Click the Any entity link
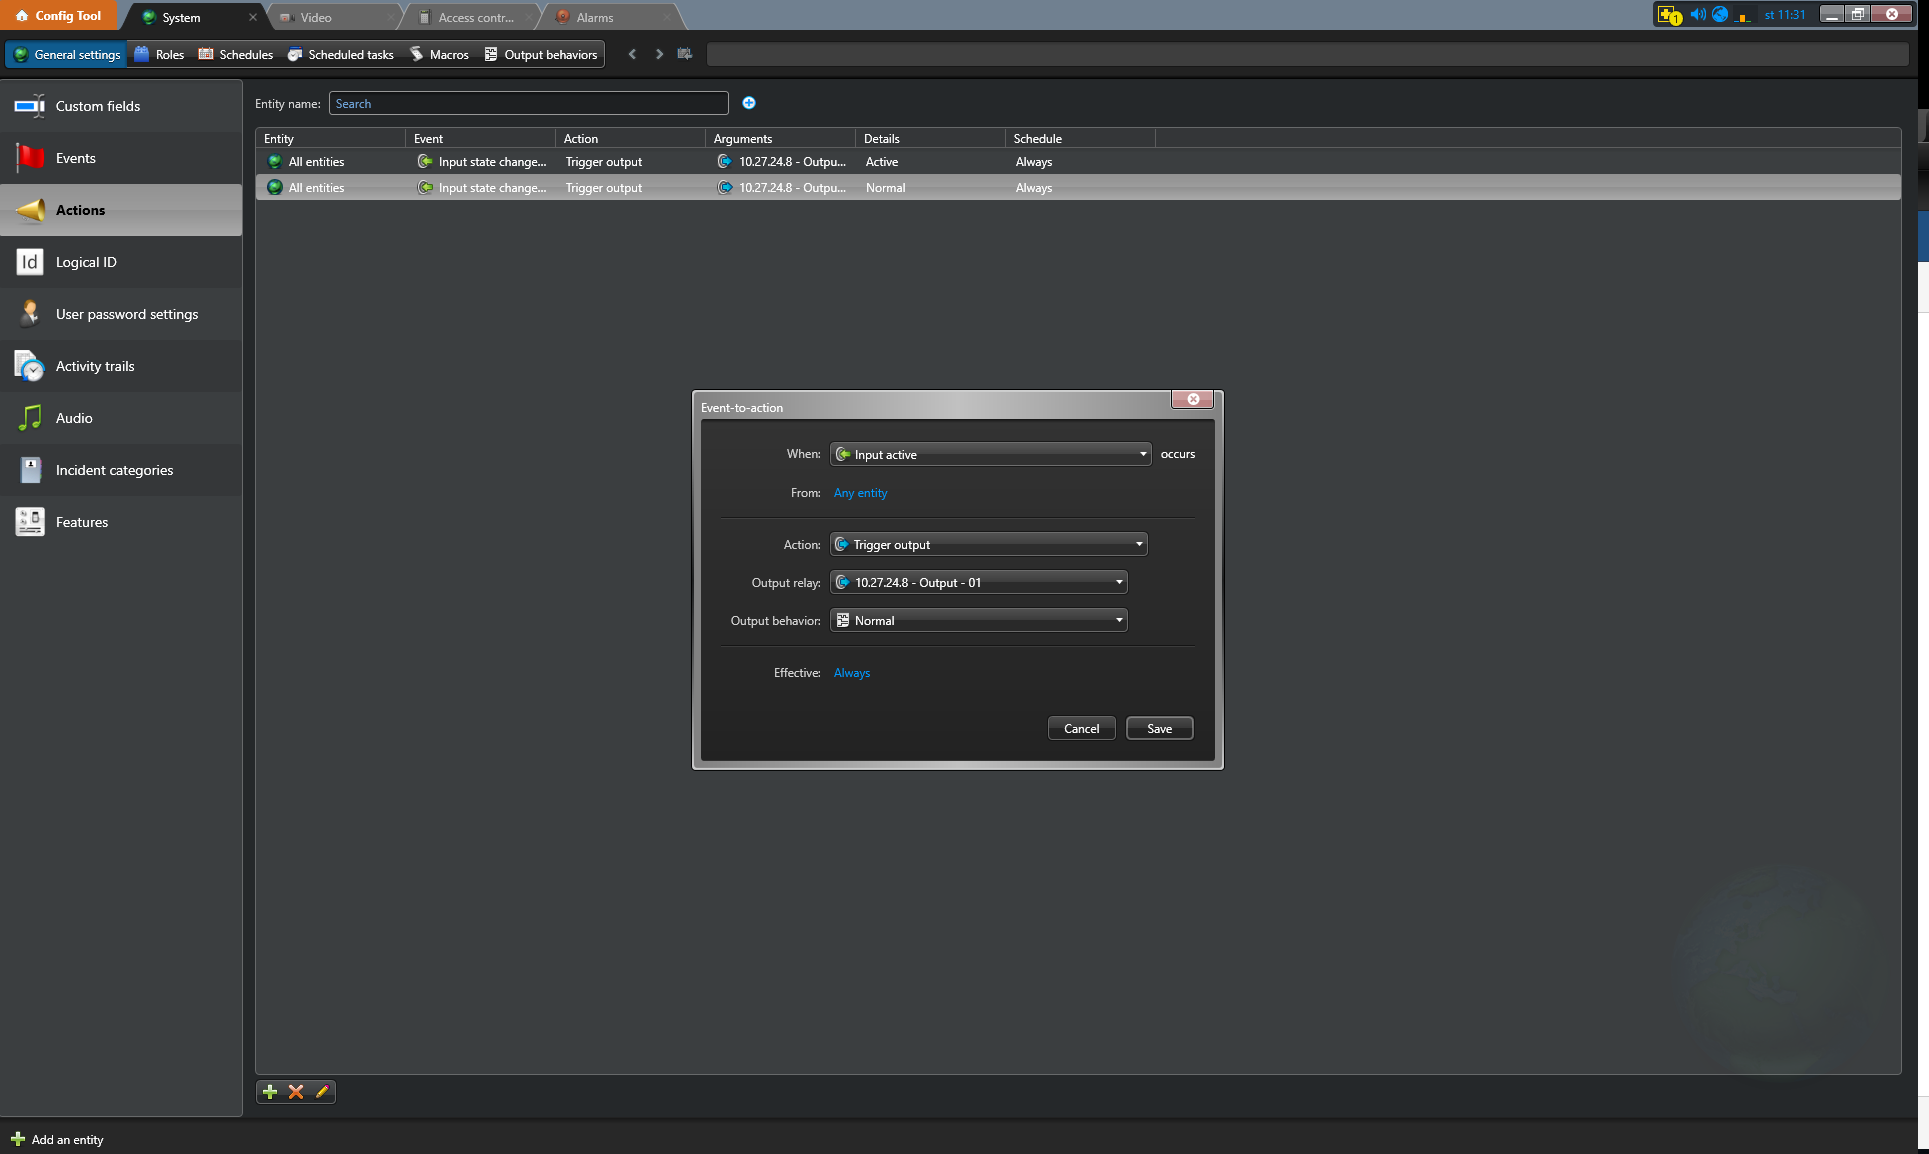Viewport: 1929px width, 1154px height. tap(860, 493)
